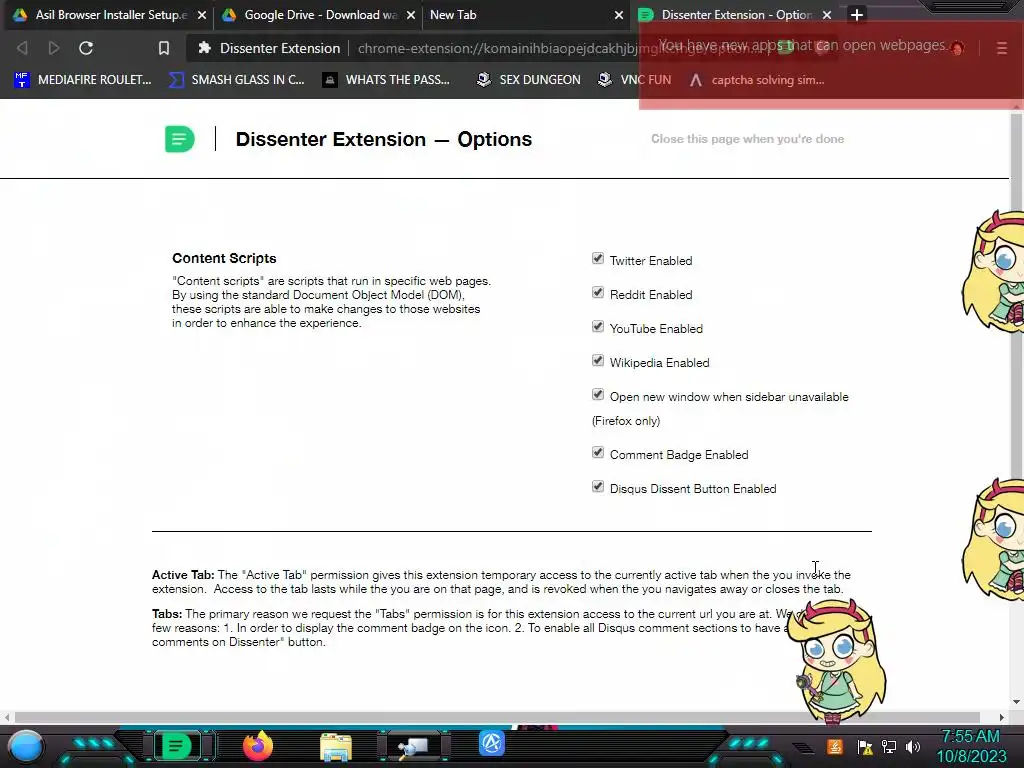This screenshot has width=1024, height=768.
Task: Click the Star Butterfly mascot near bottom right
Action: (x=838, y=661)
